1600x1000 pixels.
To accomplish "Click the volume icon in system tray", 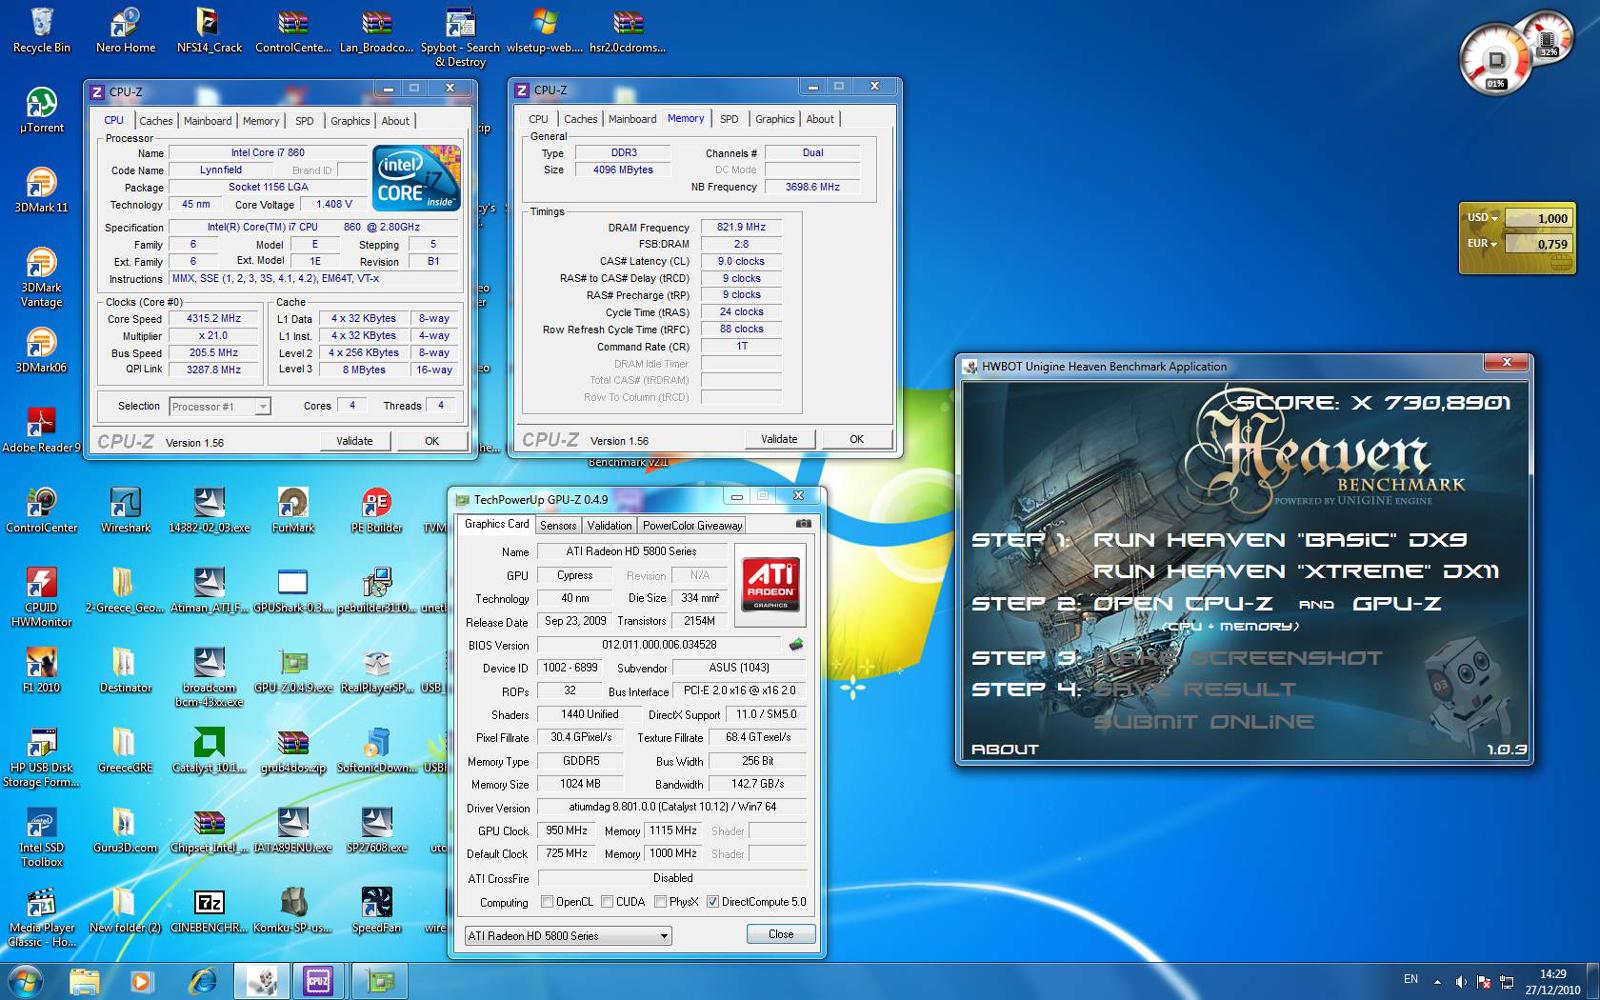I will [1460, 981].
